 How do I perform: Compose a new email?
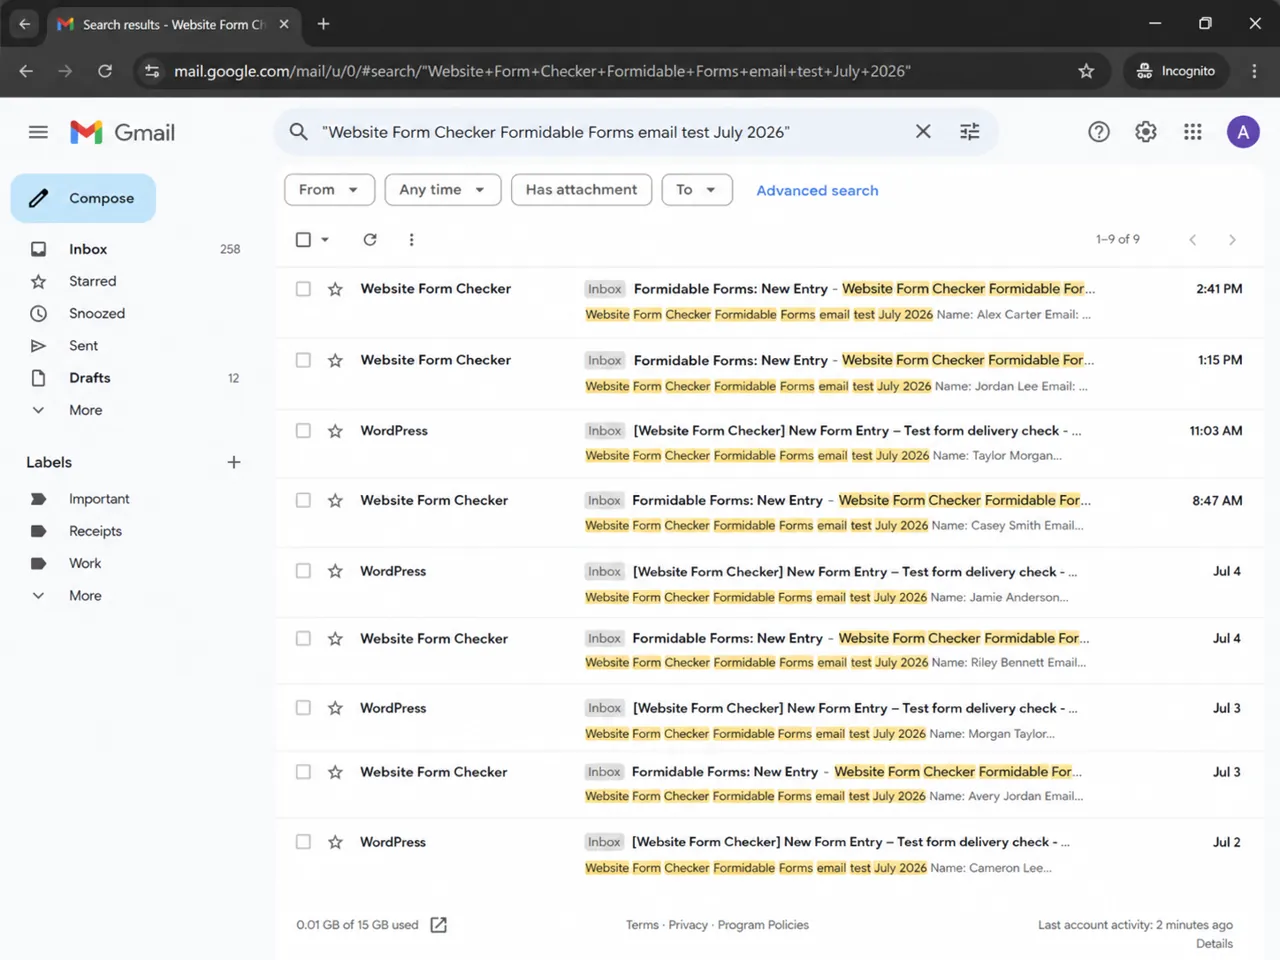(x=83, y=198)
